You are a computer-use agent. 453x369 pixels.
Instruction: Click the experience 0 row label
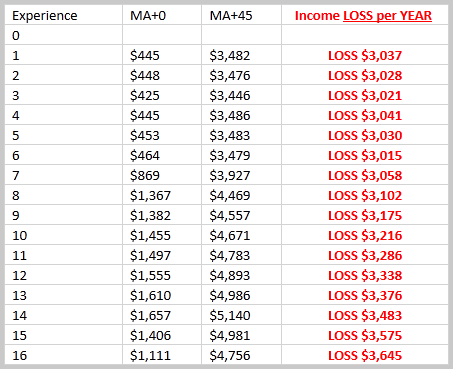coord(64,35)
